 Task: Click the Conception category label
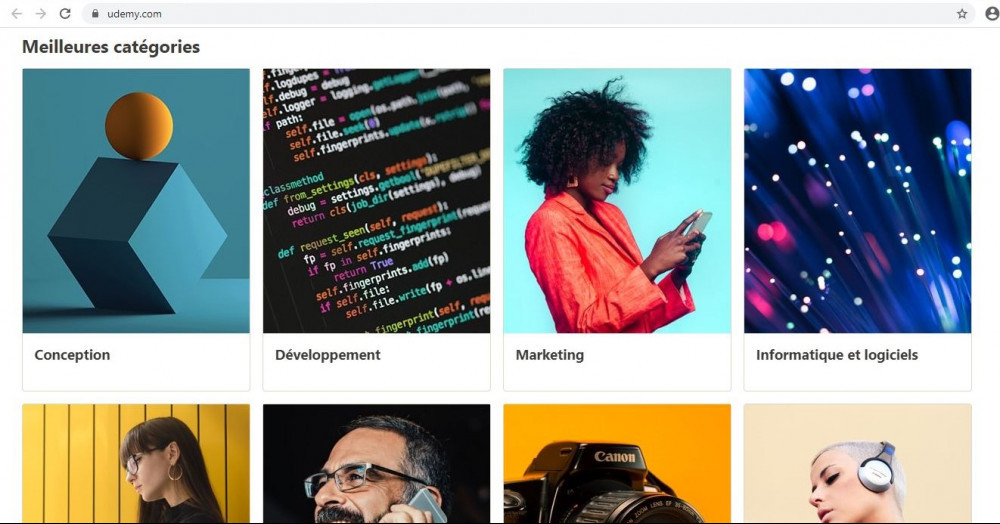tap(72, 355)
